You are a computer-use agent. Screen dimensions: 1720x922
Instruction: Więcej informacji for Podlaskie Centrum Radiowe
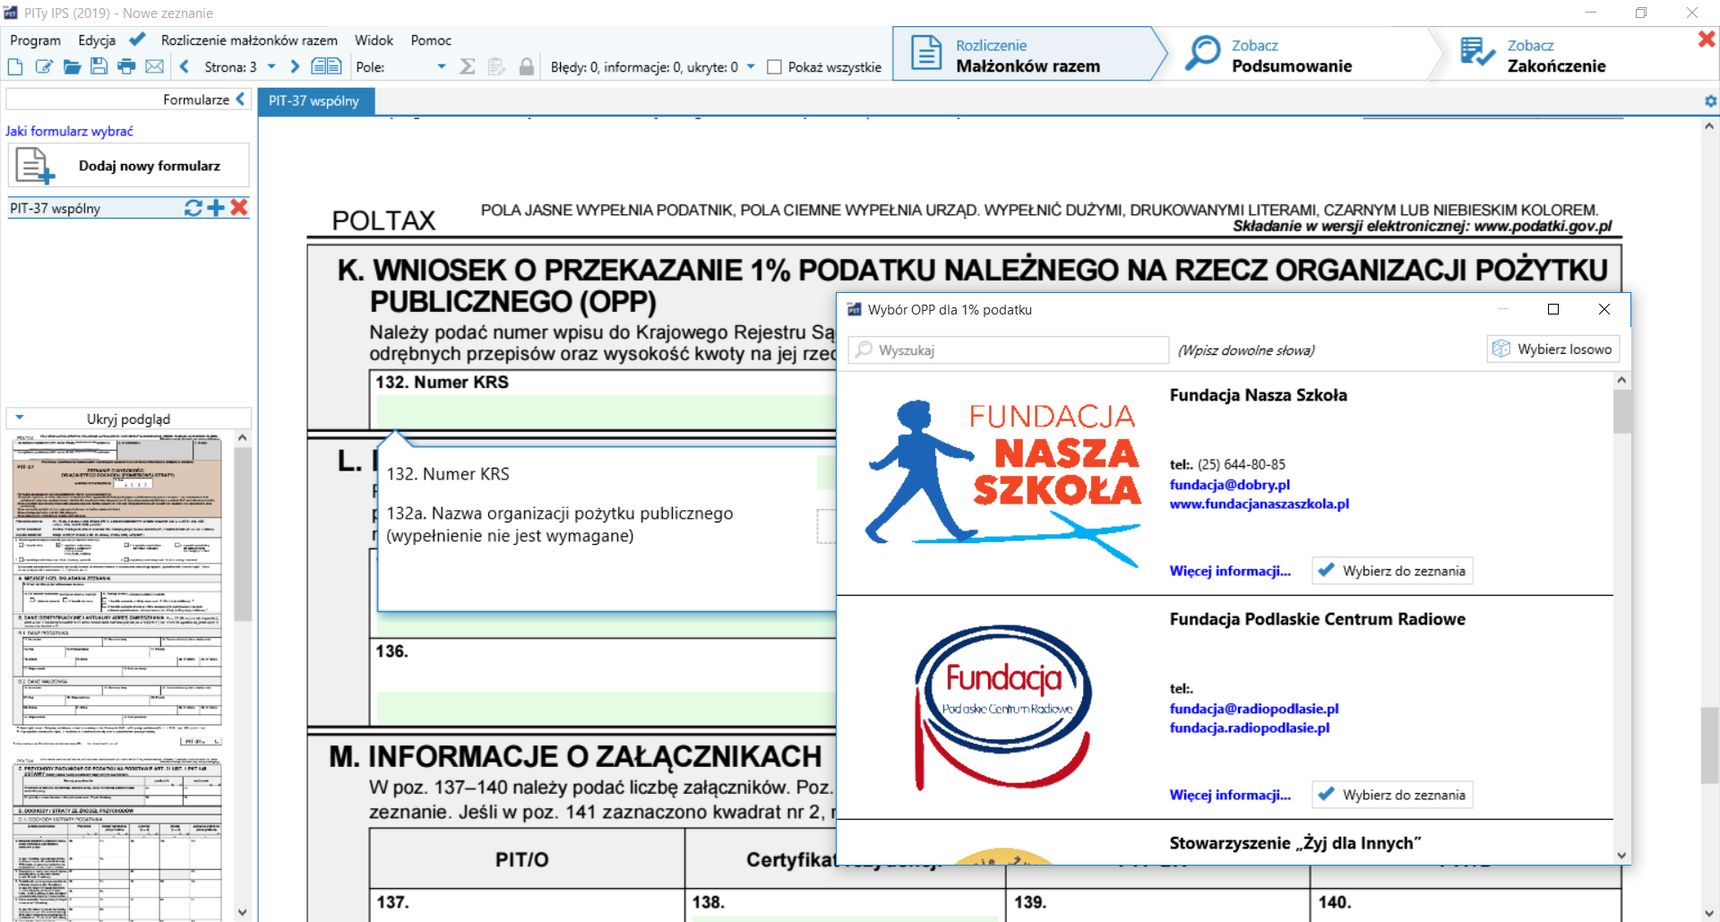1230,795
